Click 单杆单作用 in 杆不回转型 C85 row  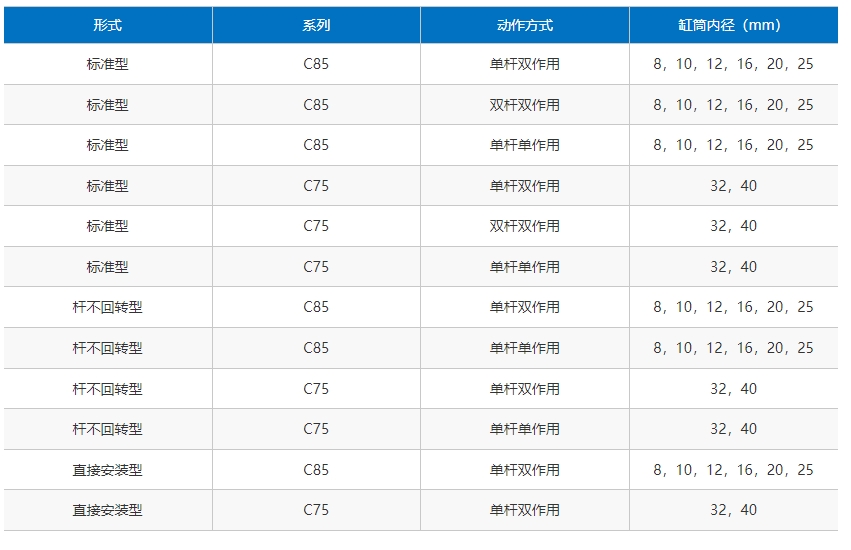point(525,348)
